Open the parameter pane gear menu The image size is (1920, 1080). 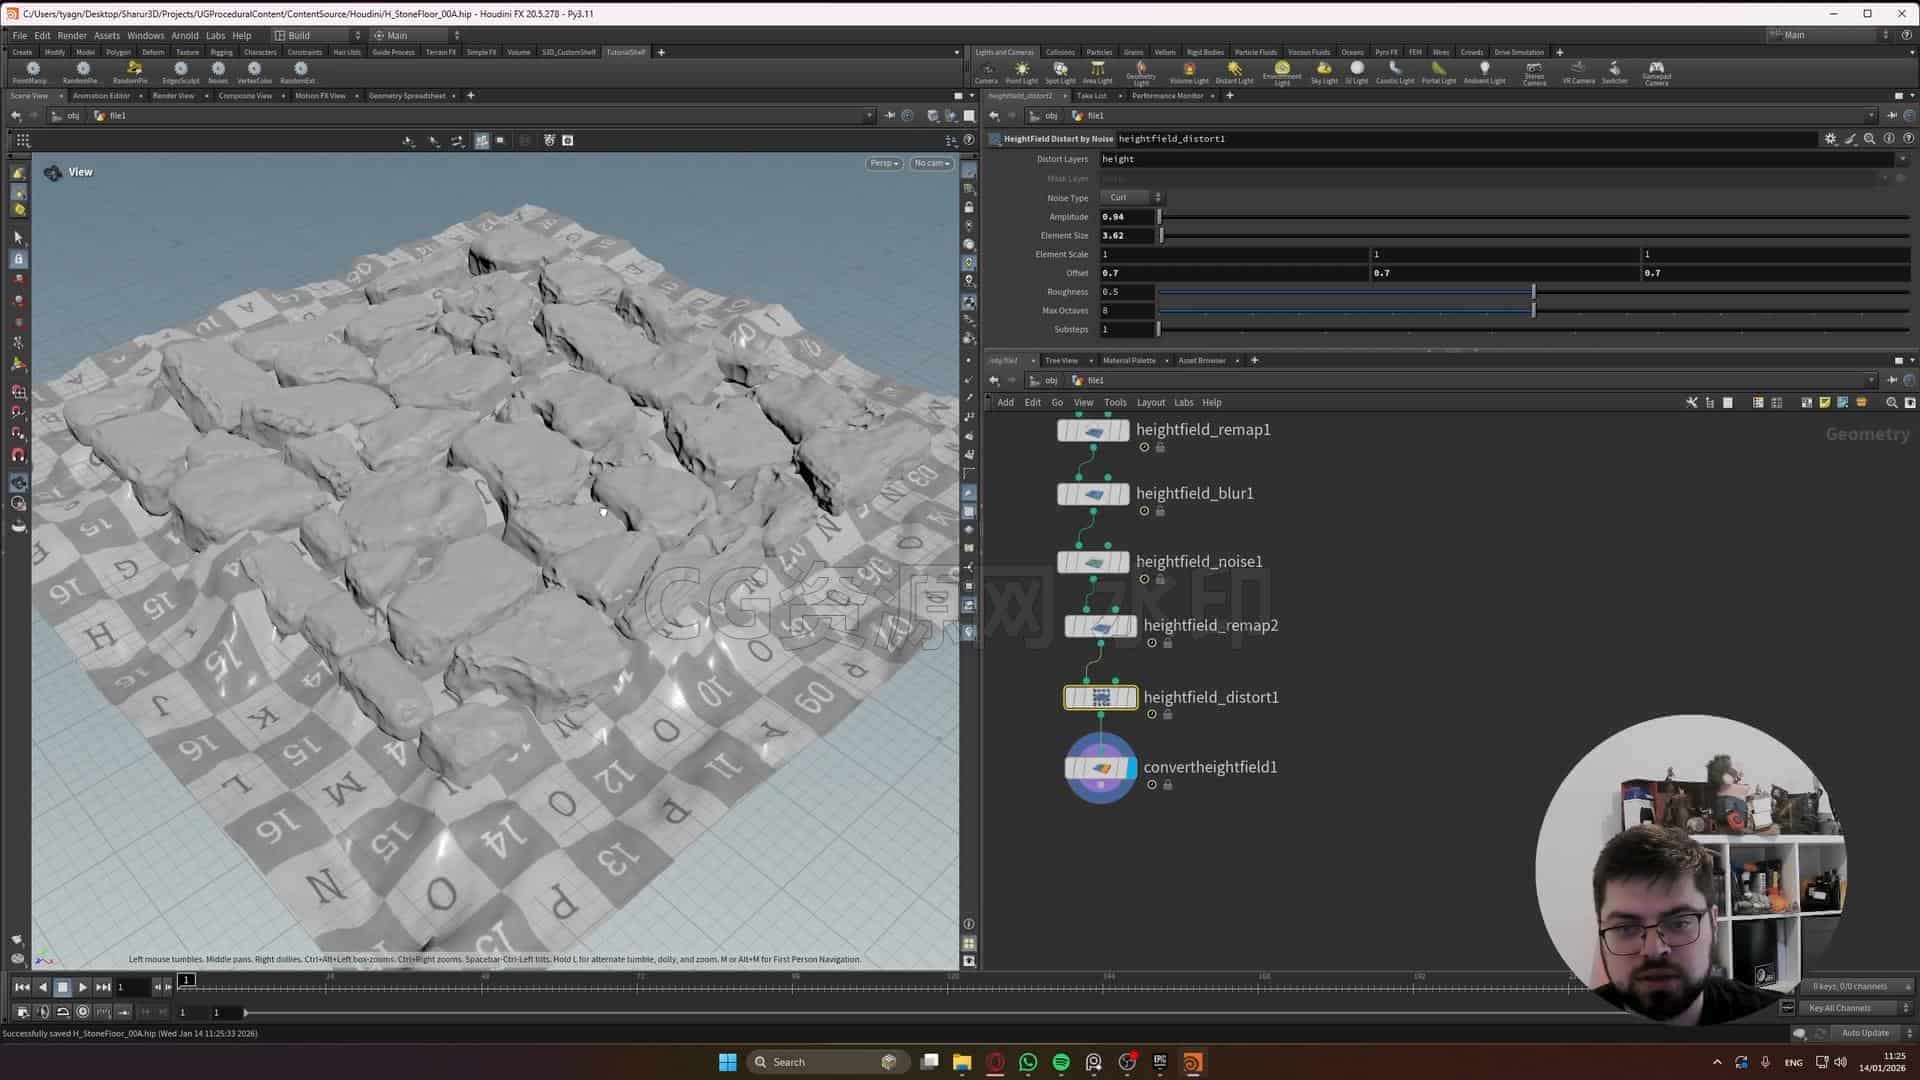pos(1830,139)
